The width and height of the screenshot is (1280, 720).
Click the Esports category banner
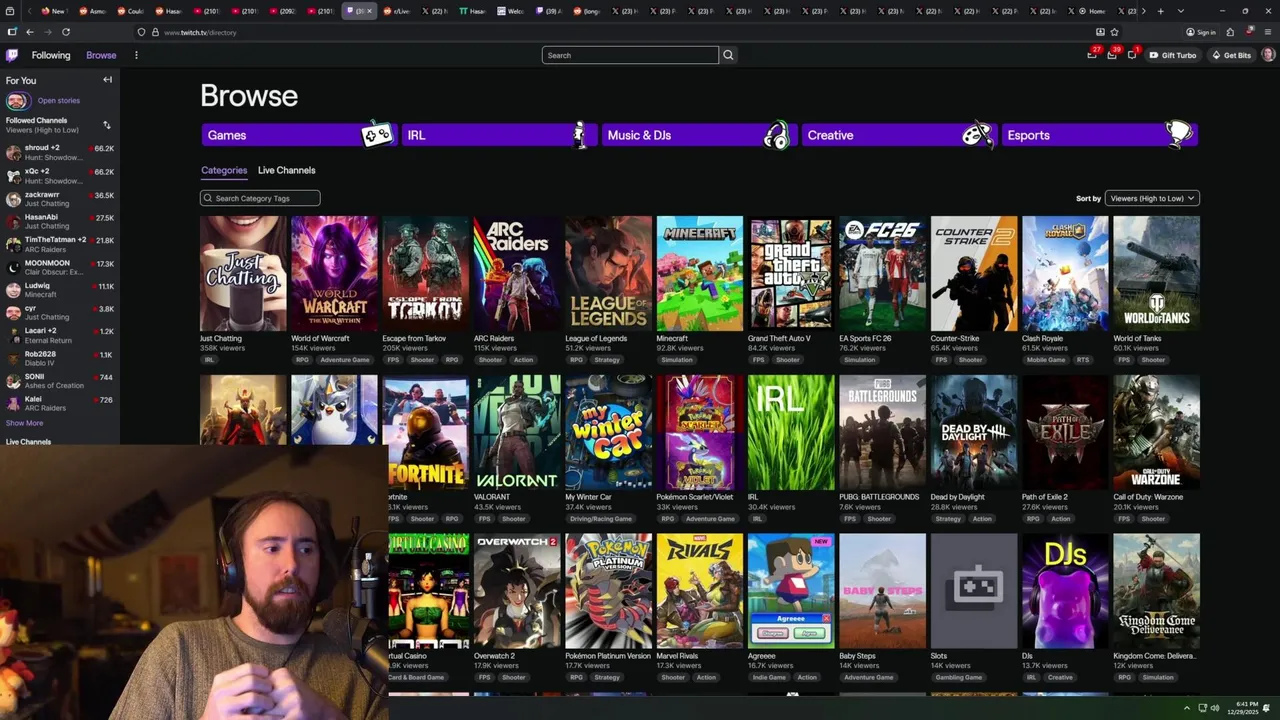pos(1099,135)
